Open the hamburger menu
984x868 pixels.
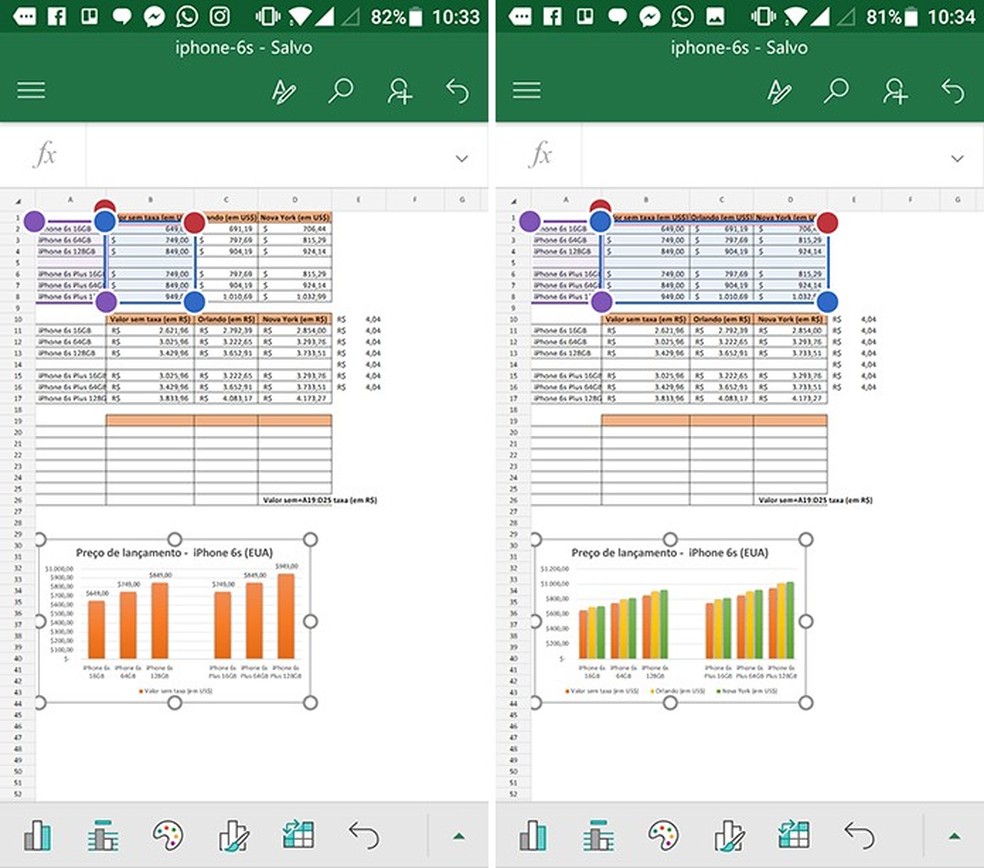pos(31,90)
